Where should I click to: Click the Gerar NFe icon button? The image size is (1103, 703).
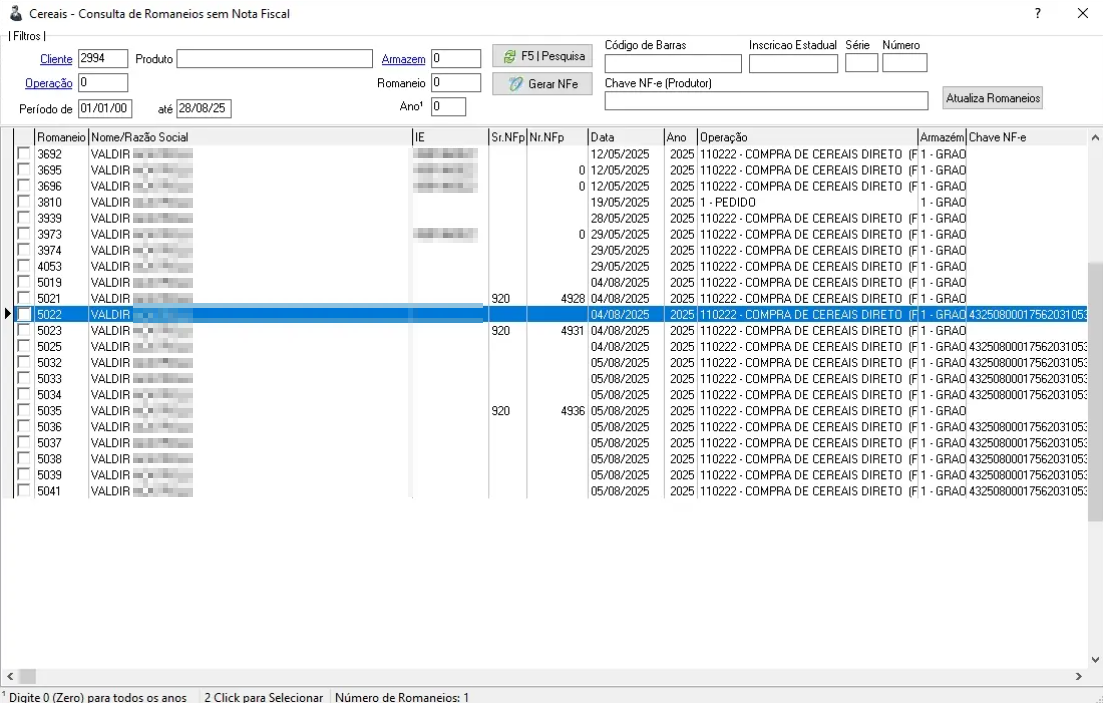point(542,84)
